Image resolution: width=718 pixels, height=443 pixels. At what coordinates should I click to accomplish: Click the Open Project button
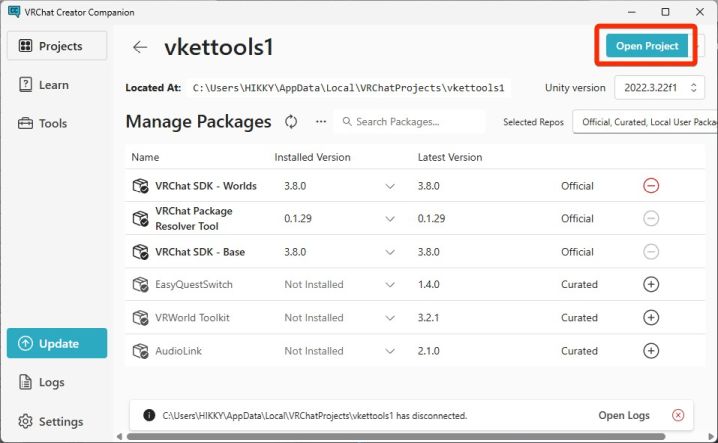point(647,46)
